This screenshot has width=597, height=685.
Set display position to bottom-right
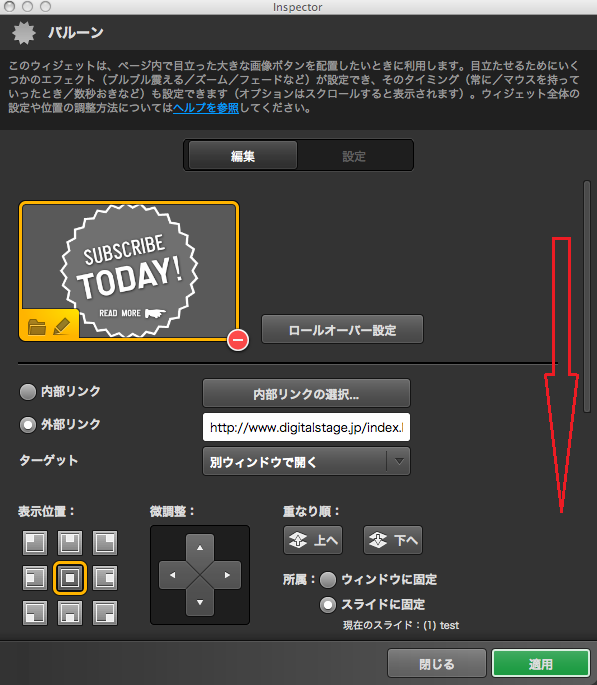click(105, 612)
